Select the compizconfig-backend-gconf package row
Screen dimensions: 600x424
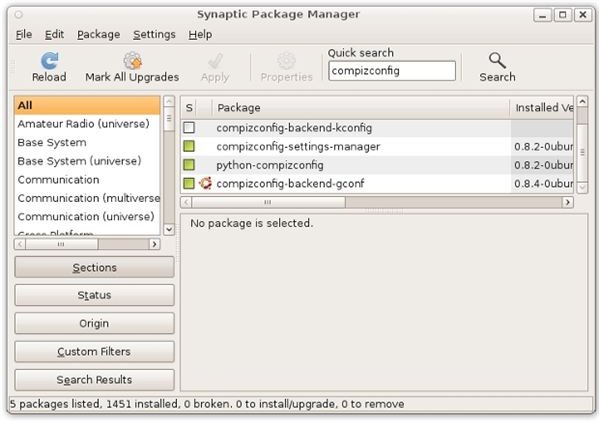coord(377,184)
